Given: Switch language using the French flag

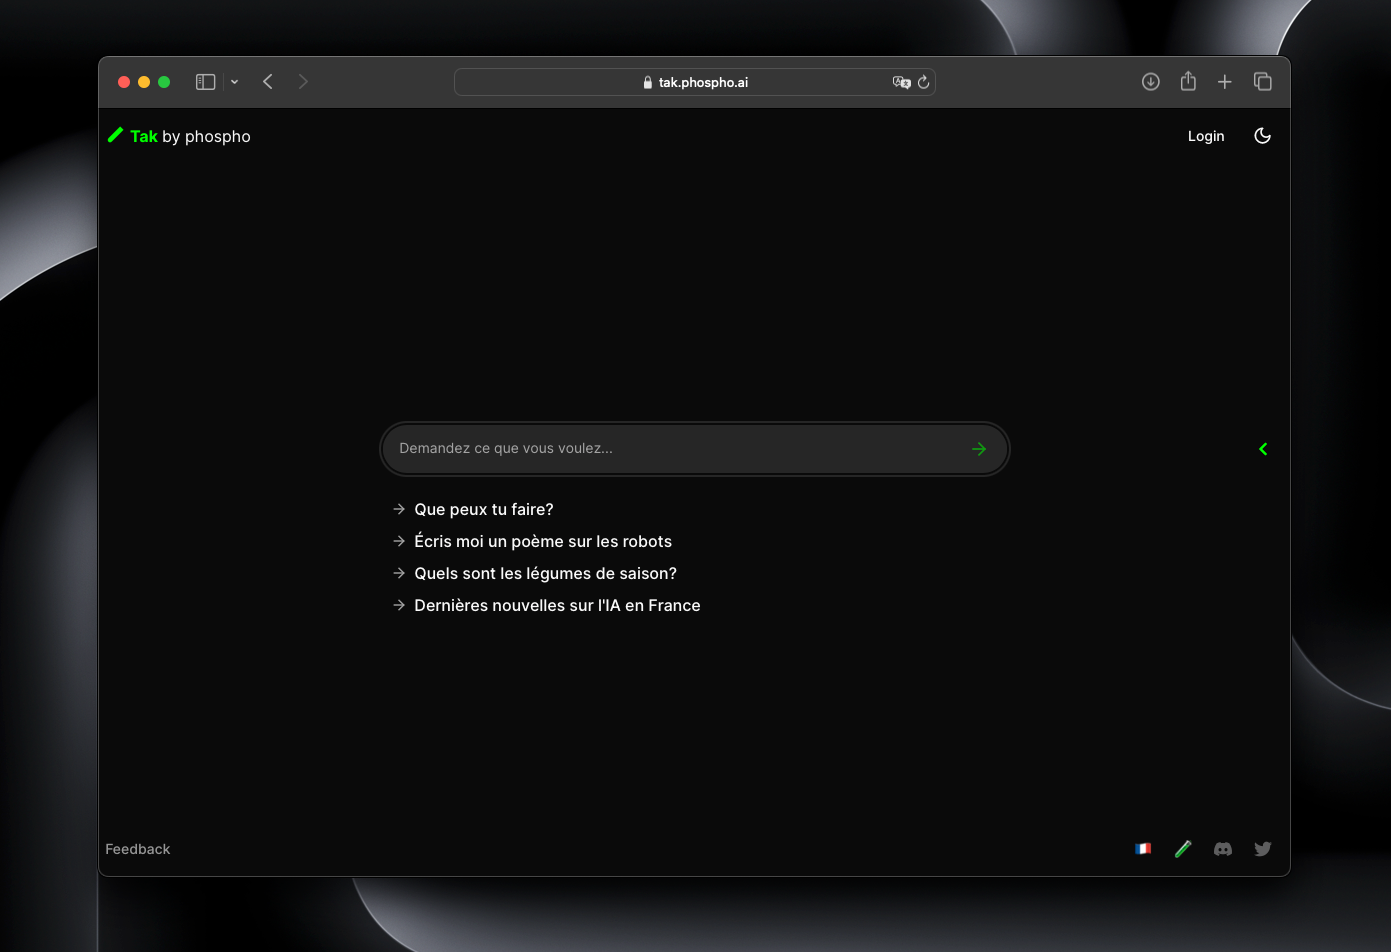Looking at the screenshot, I should [1143, 848].
